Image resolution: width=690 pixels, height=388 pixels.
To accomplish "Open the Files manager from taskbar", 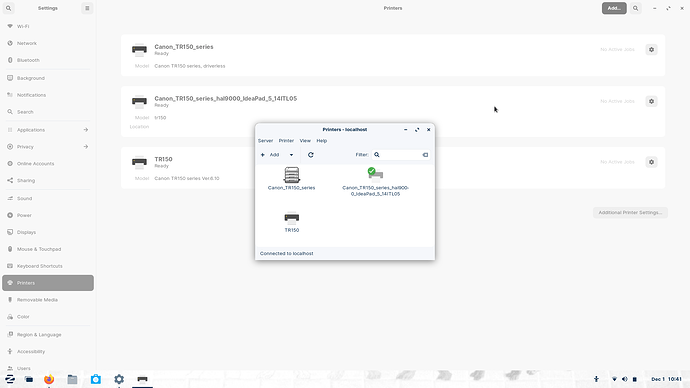I will point(73,379).
